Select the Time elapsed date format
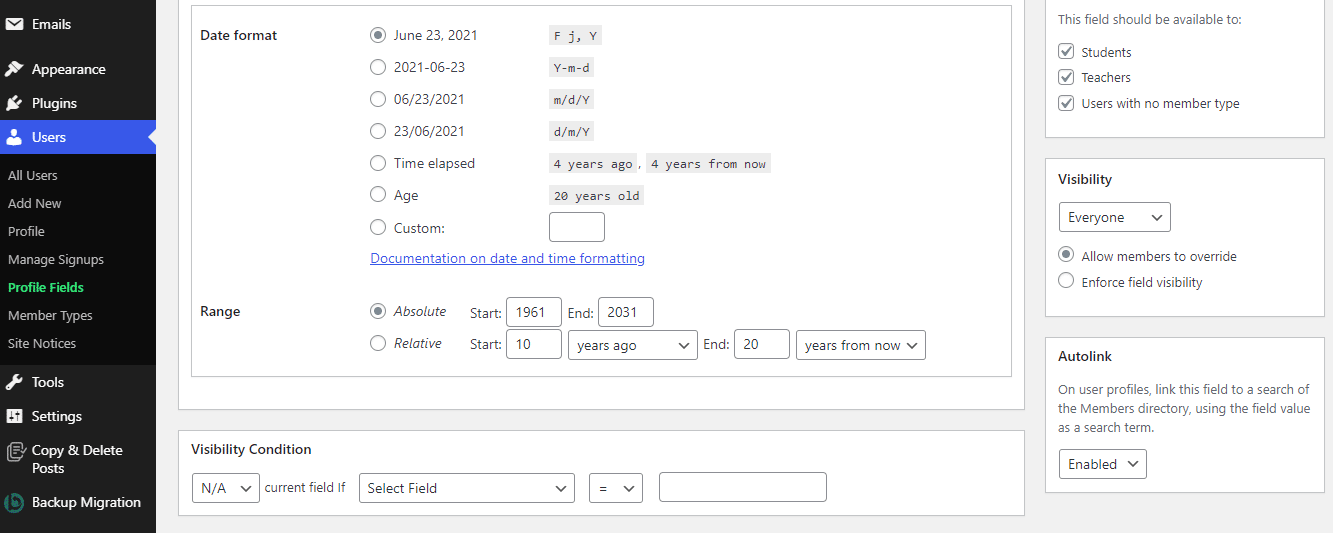Viewport: 1333px width, 533px height. (x=378, y=163)
